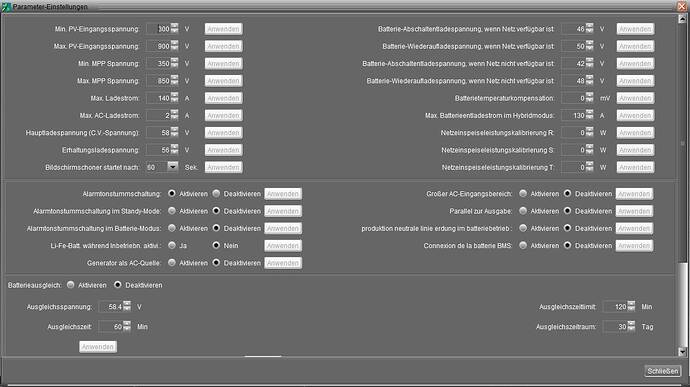Apply Netzeinspeiseleistungskalibrierung T setting
The image size is (690, 387).
[x=635, y=167]
